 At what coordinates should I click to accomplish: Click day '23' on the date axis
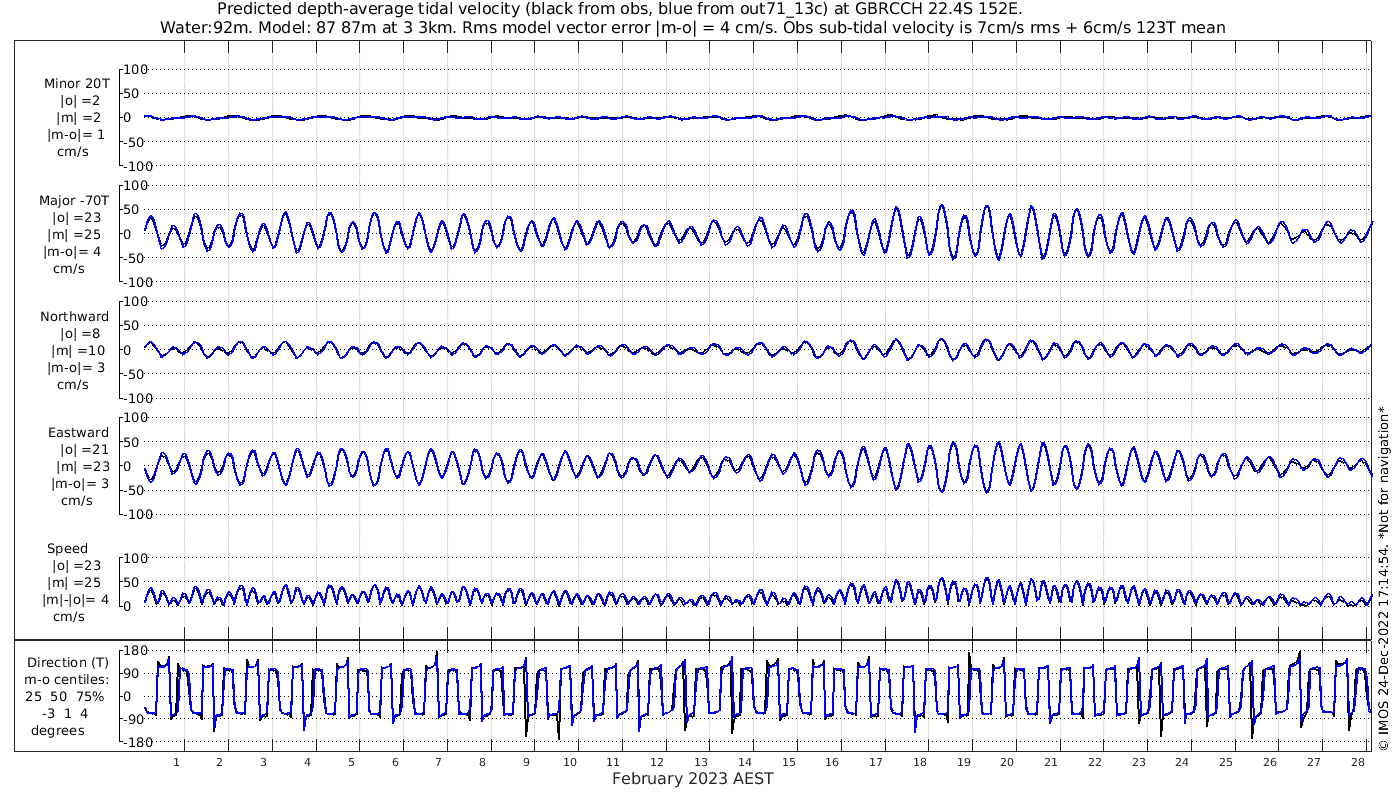(1139, 762)
